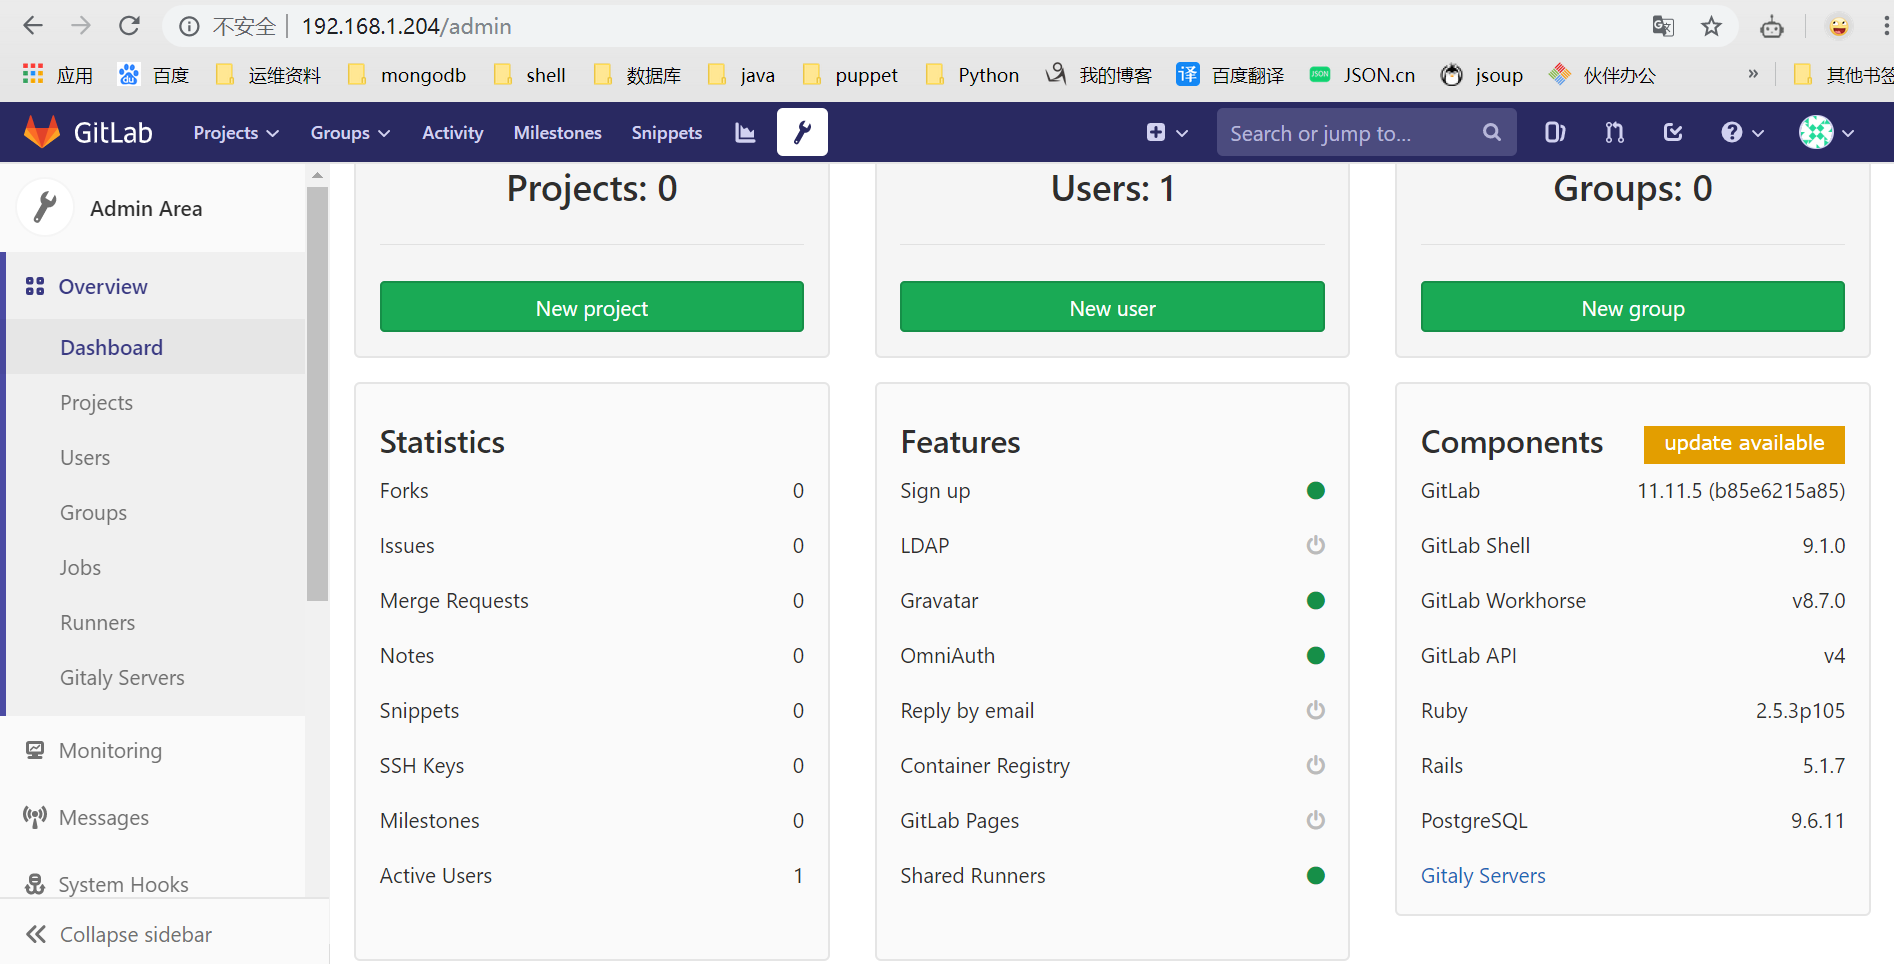Screen dimensions: 1894x964
Task: Click the translate page icon in address bar
Action: pos(1663,26)
